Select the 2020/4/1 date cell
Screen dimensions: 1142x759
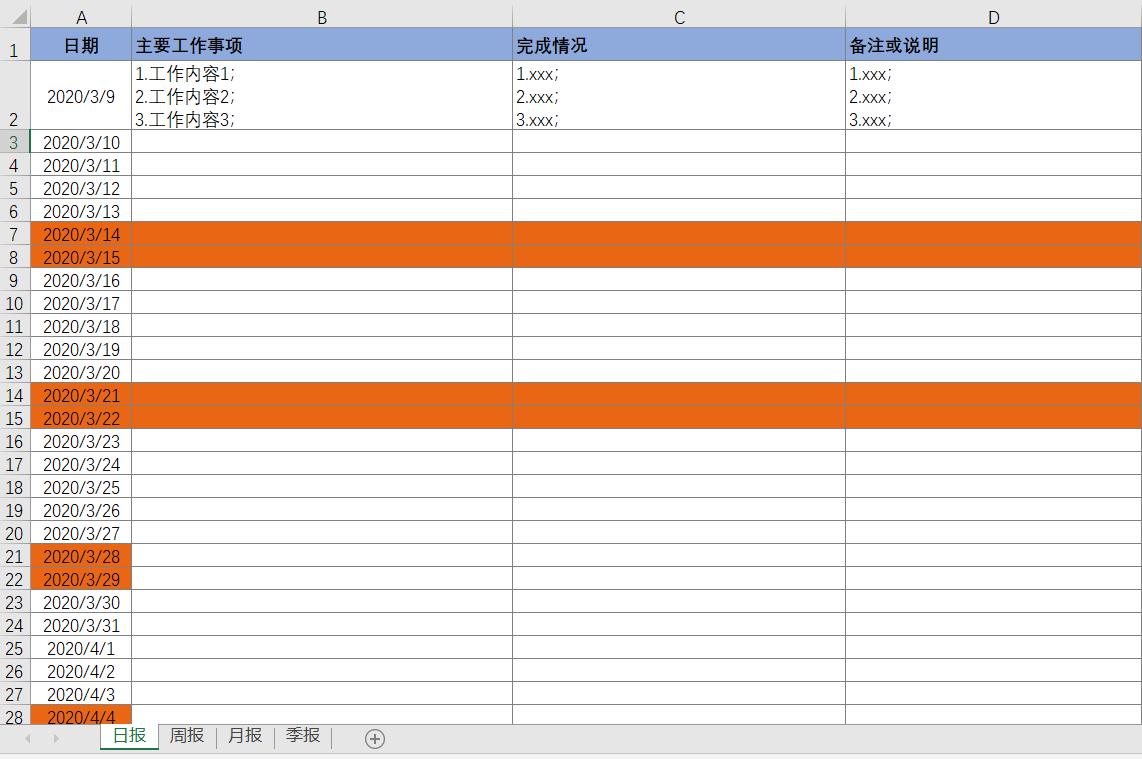click(x=81, y=648)
